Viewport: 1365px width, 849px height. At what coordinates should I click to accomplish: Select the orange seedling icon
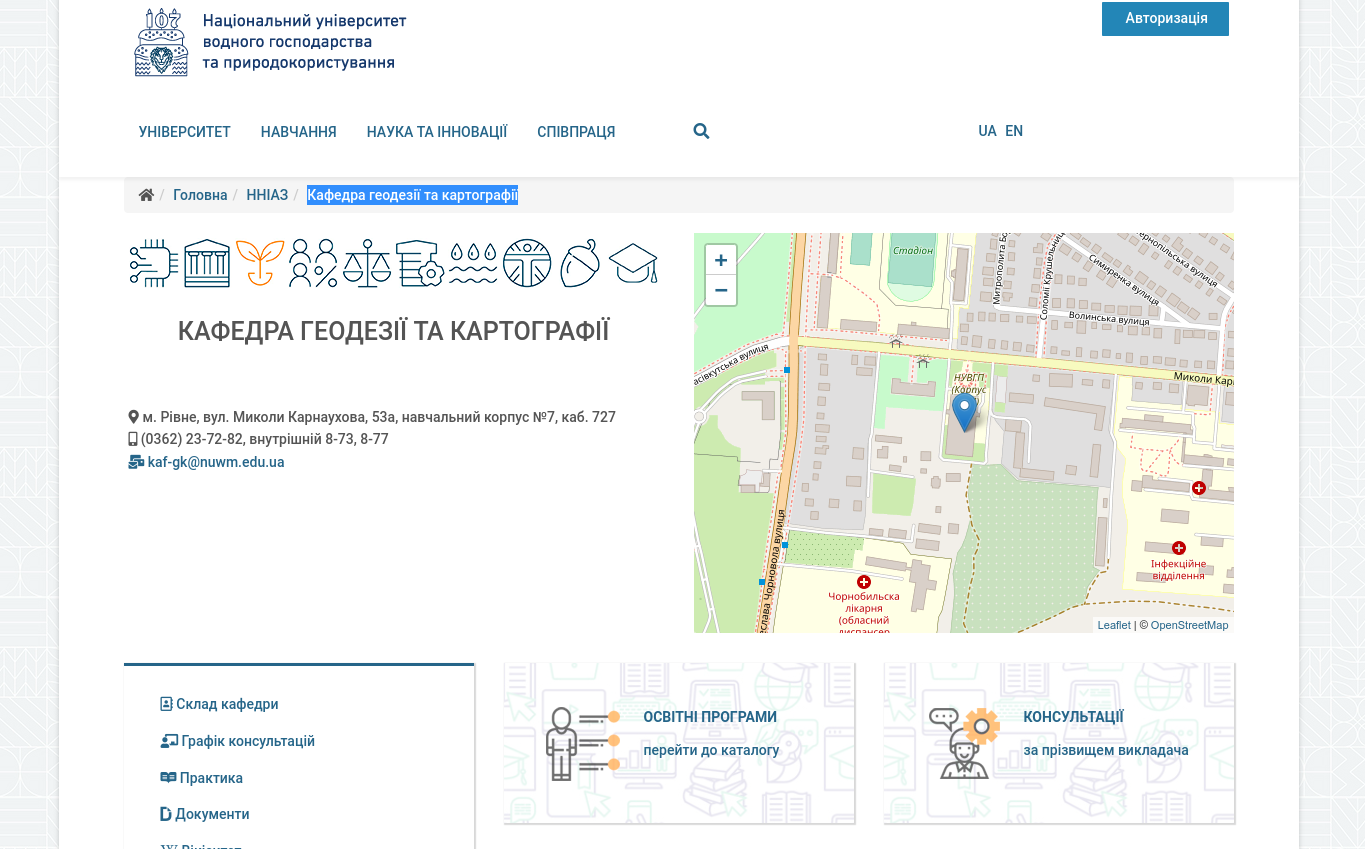(259, 263)
